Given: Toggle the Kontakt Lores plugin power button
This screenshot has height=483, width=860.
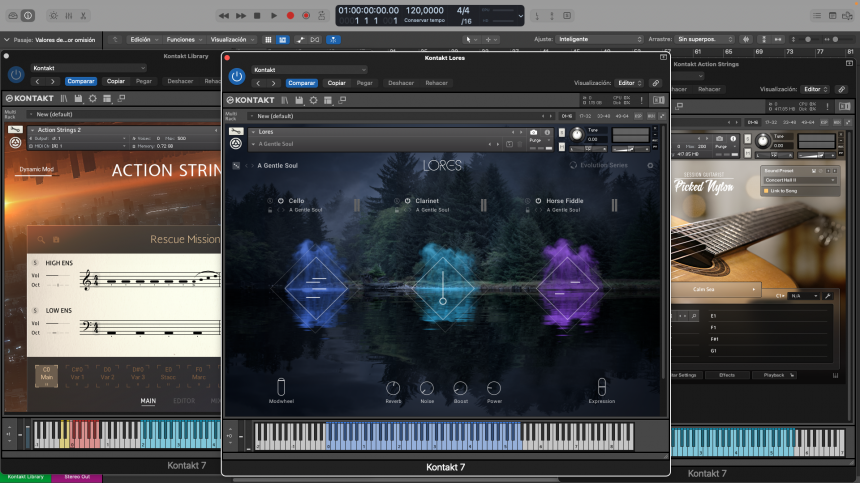Looking at the screenshot, I should pos(237,77).
